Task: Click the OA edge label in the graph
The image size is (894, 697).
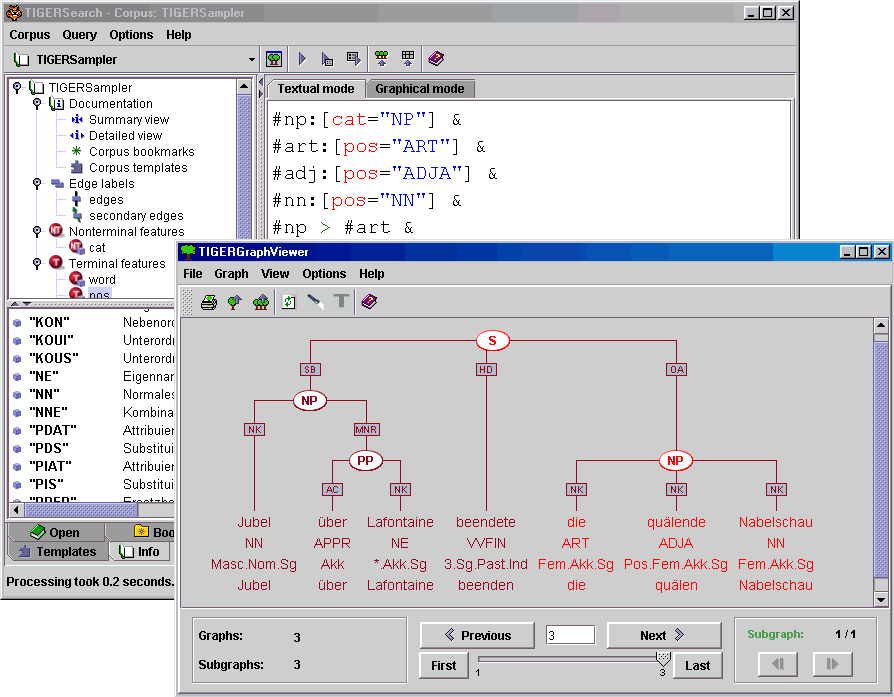Action: tap(677, 370)
